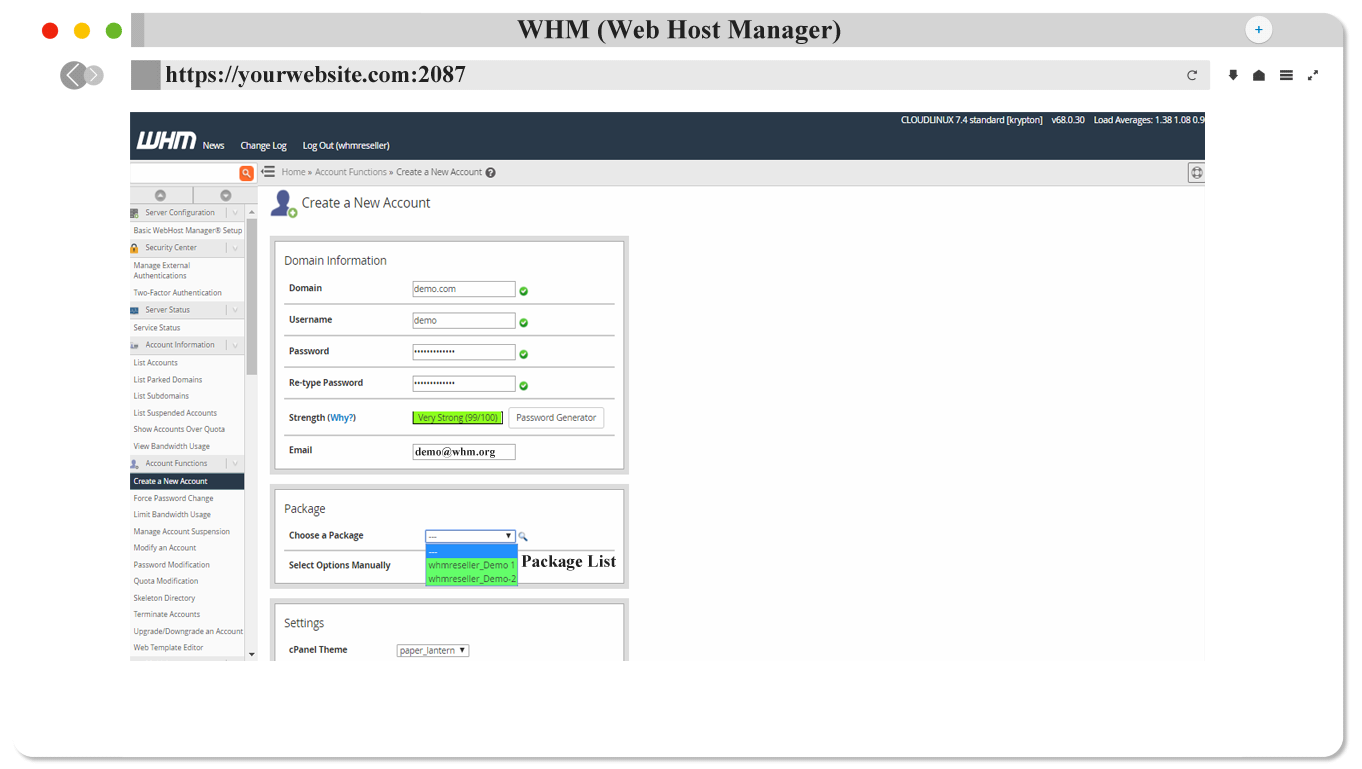
Task: Click the green check beside Password field
Action: [523, 354]
